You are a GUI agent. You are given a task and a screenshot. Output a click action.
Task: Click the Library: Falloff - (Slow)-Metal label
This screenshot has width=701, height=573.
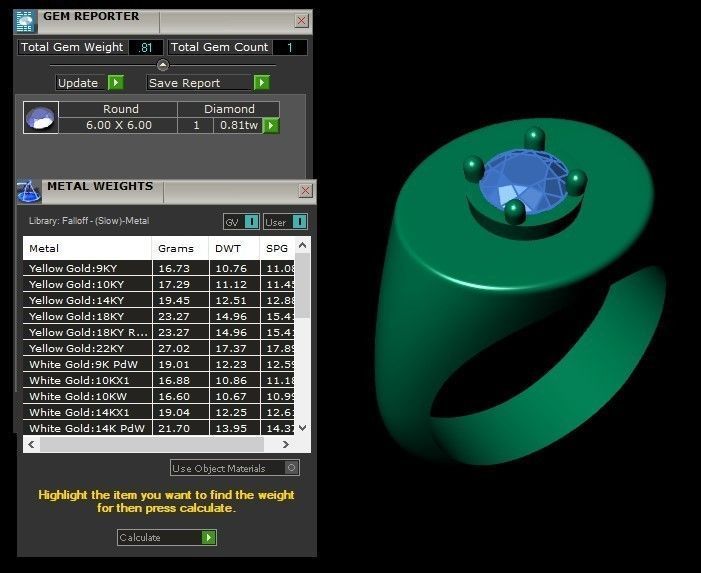point(89,221)
